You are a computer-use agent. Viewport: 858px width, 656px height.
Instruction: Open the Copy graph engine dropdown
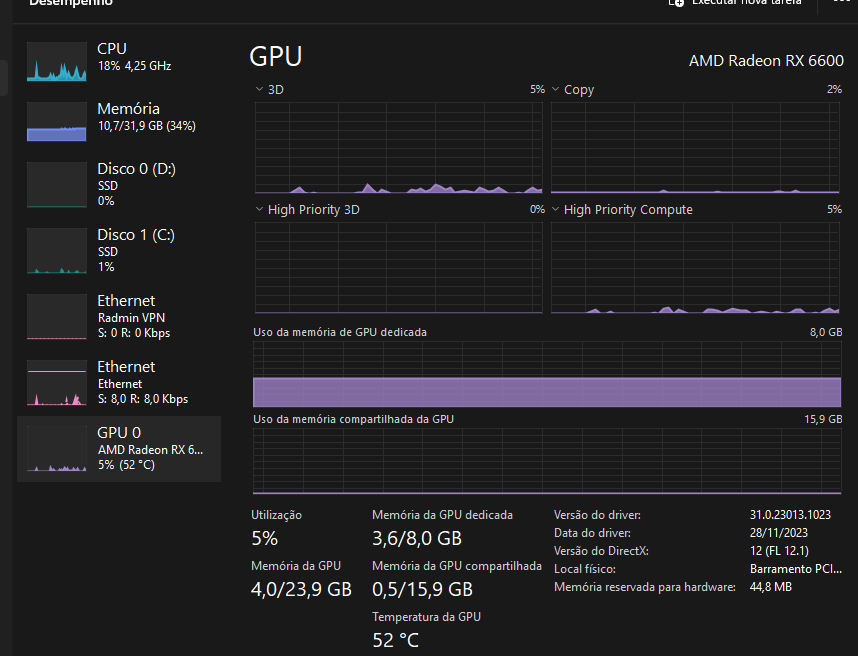click(x=555, y=89)
